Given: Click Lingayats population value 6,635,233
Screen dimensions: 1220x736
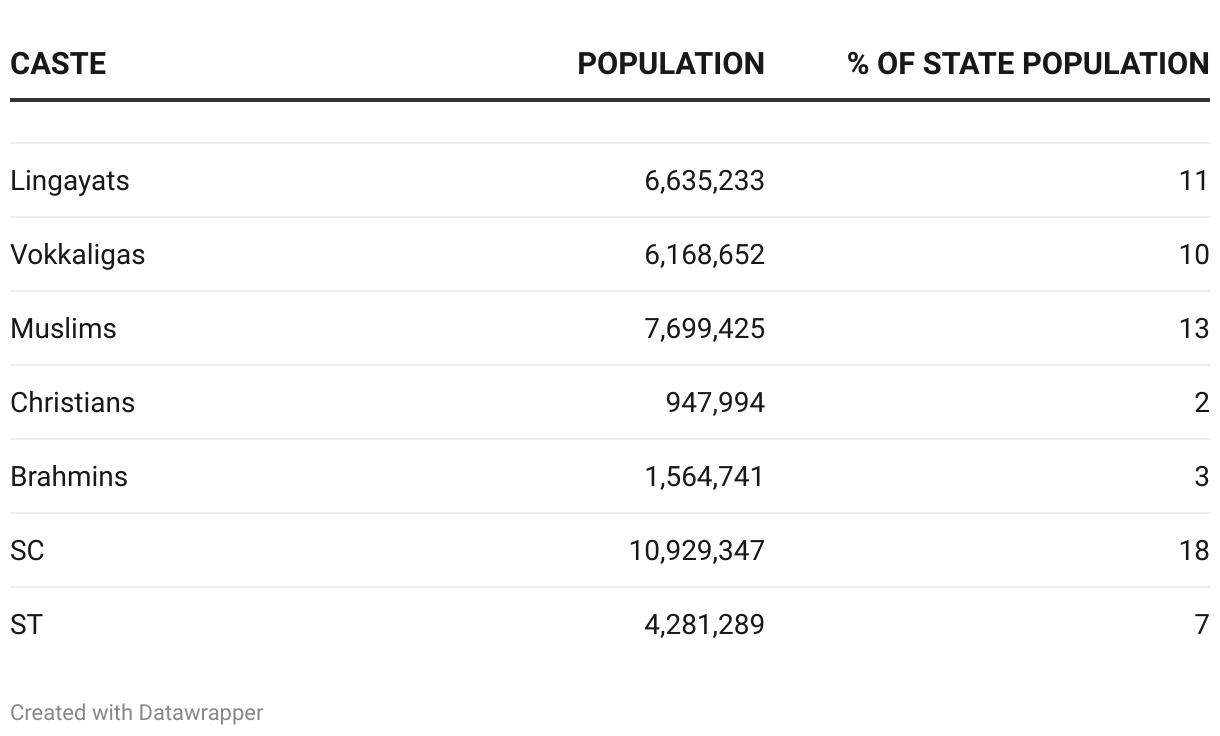Looking at the screenshot, I should coord(704,181).
